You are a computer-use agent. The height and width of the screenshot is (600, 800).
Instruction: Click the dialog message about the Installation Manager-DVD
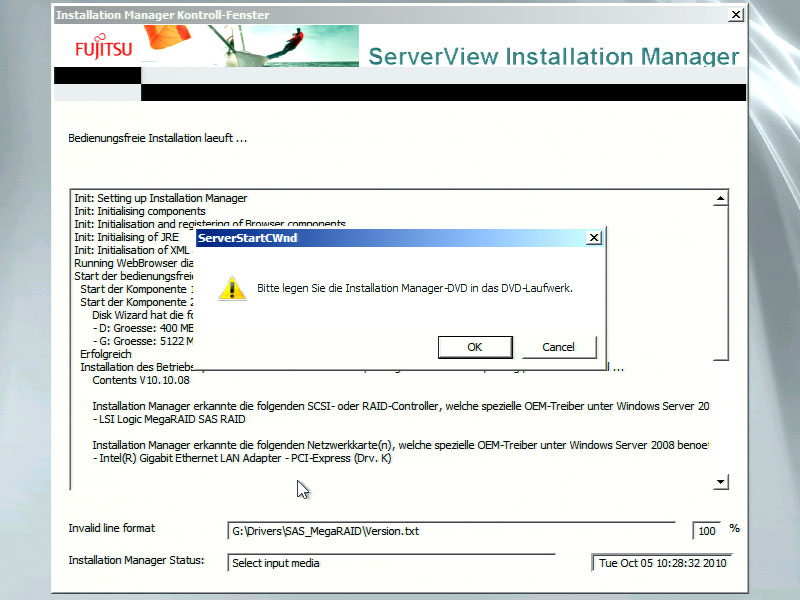pos(415,288)
